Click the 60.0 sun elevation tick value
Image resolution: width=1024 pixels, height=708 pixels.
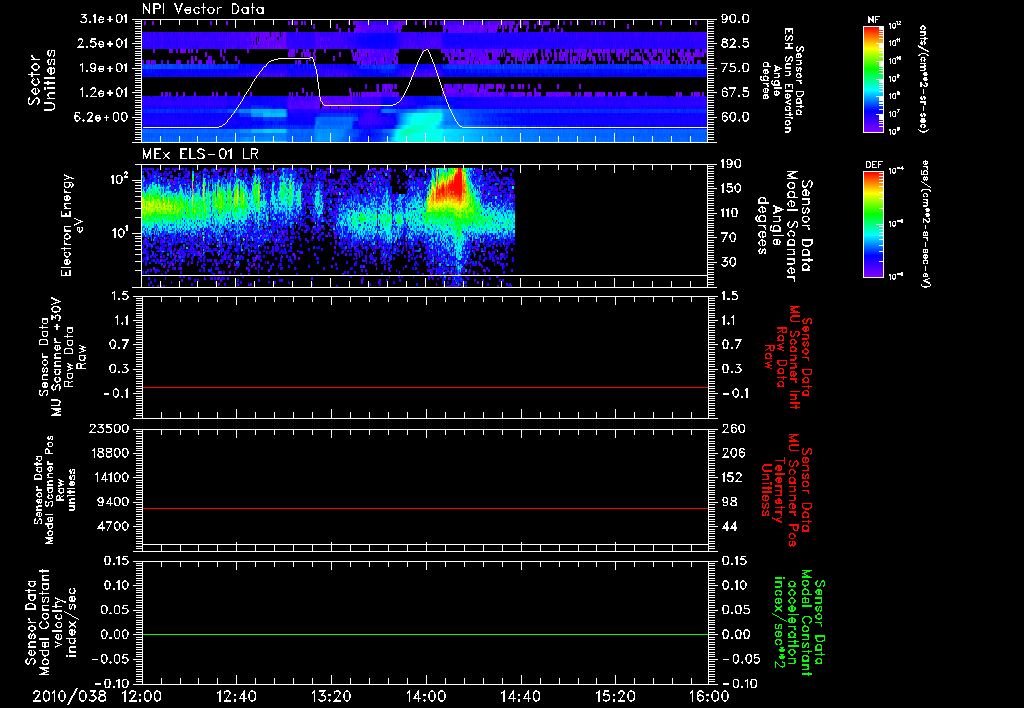tap(735, 117)
